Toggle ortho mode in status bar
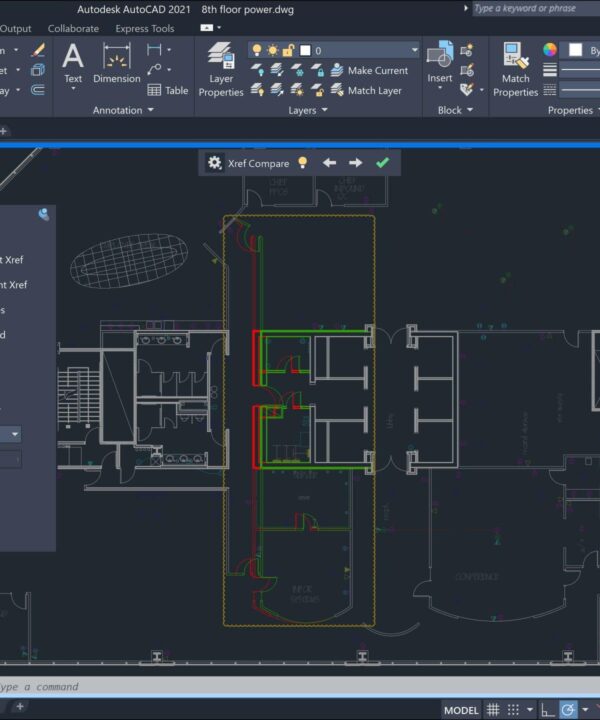This screenshot has width=600, height=720. tap(546, 710)
